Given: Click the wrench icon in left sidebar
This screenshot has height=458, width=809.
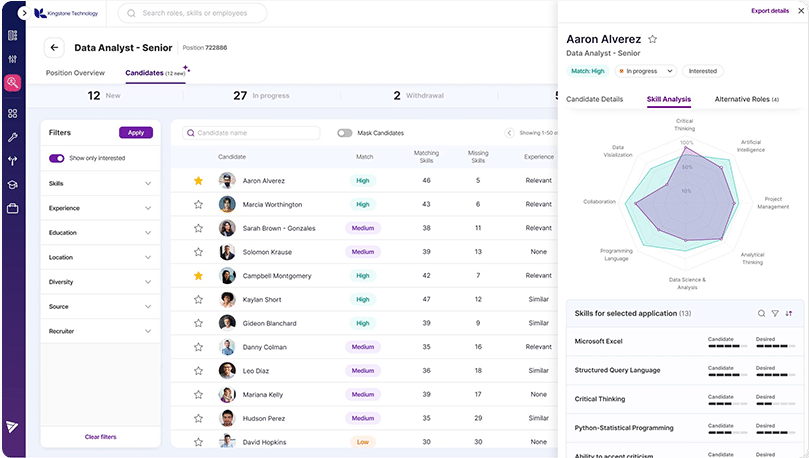Looking at the screenshot, I should click(x=12, y=137).
